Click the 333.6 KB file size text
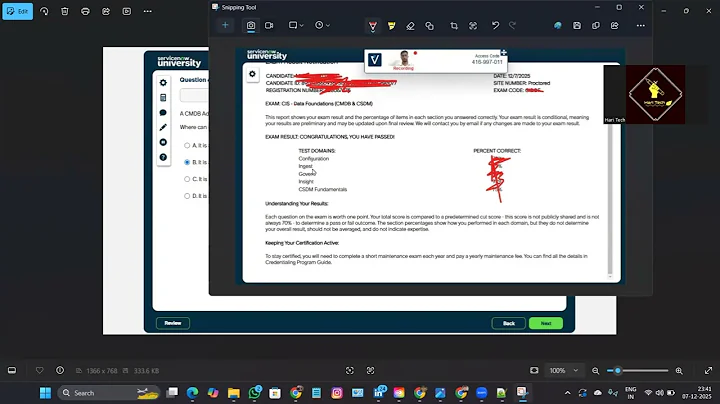This screenshot has width=720, height=404. [146, 370]
